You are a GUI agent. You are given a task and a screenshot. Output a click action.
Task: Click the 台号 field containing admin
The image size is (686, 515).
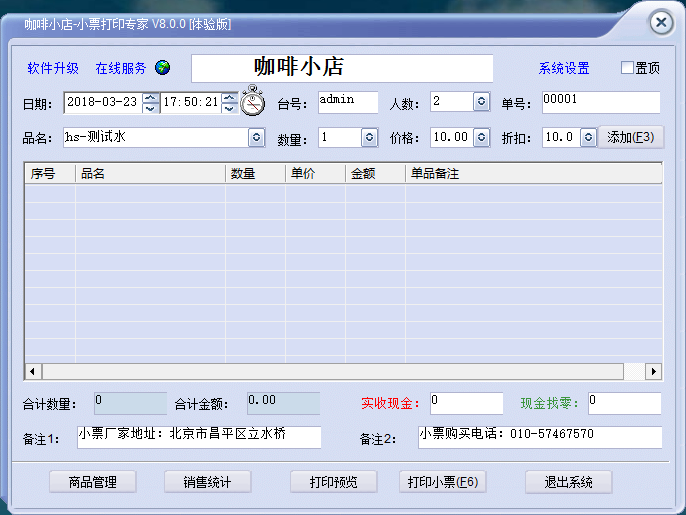point(348,102)
